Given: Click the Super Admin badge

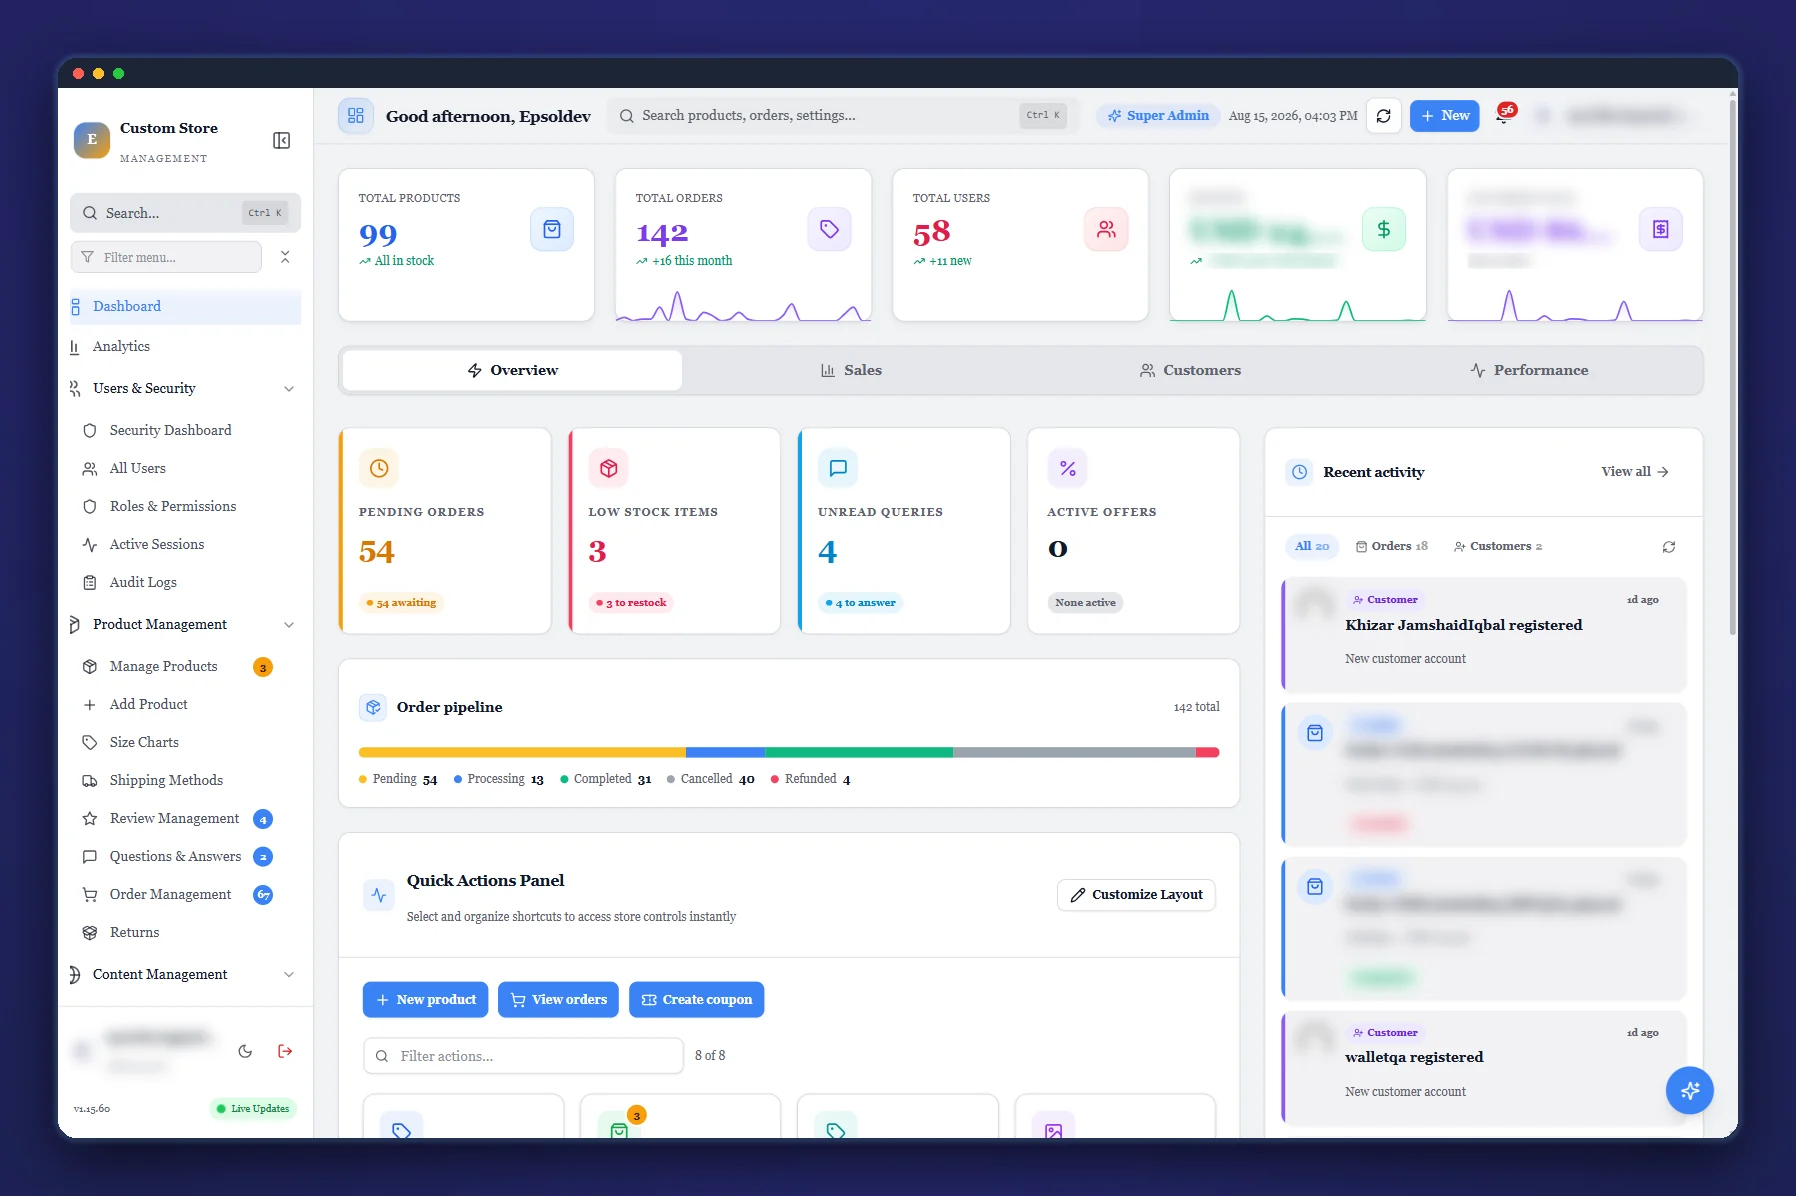Looking at the screenshot, I should (1158, 116).
